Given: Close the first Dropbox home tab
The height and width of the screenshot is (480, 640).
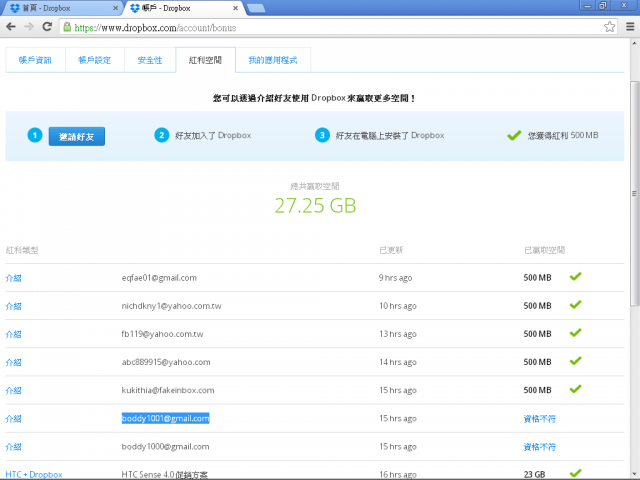Looking at the screenshot, I should coord(115,8).
